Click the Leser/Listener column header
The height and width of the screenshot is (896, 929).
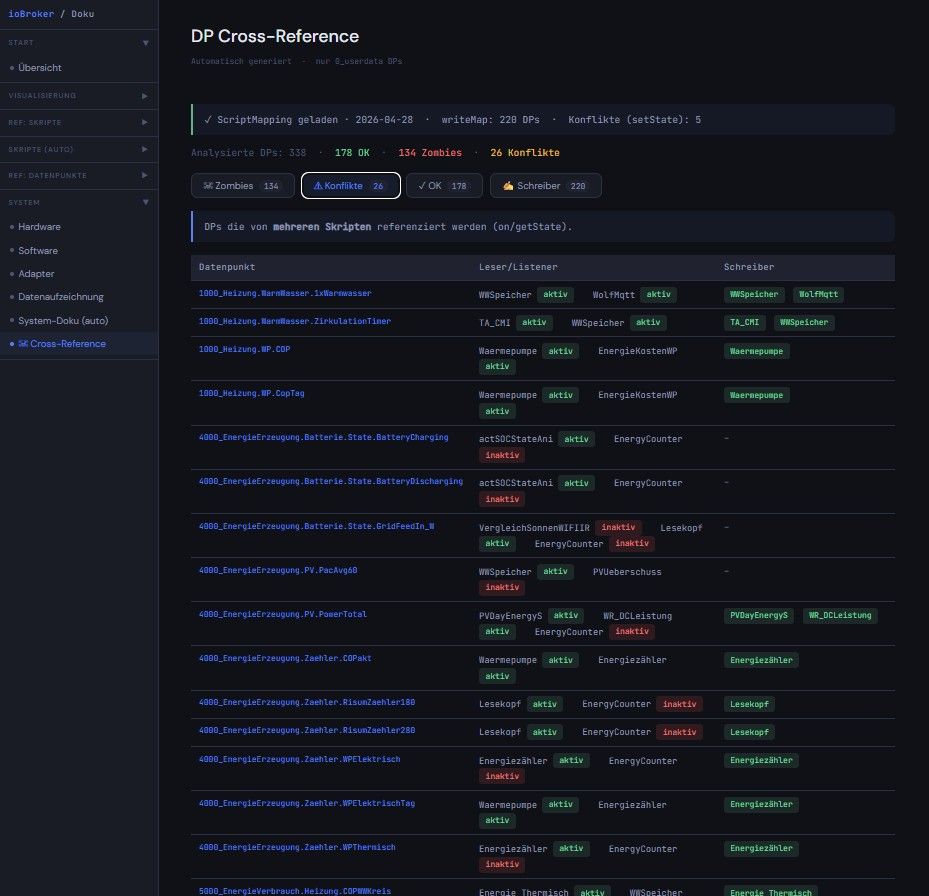[x=518, y=267]
